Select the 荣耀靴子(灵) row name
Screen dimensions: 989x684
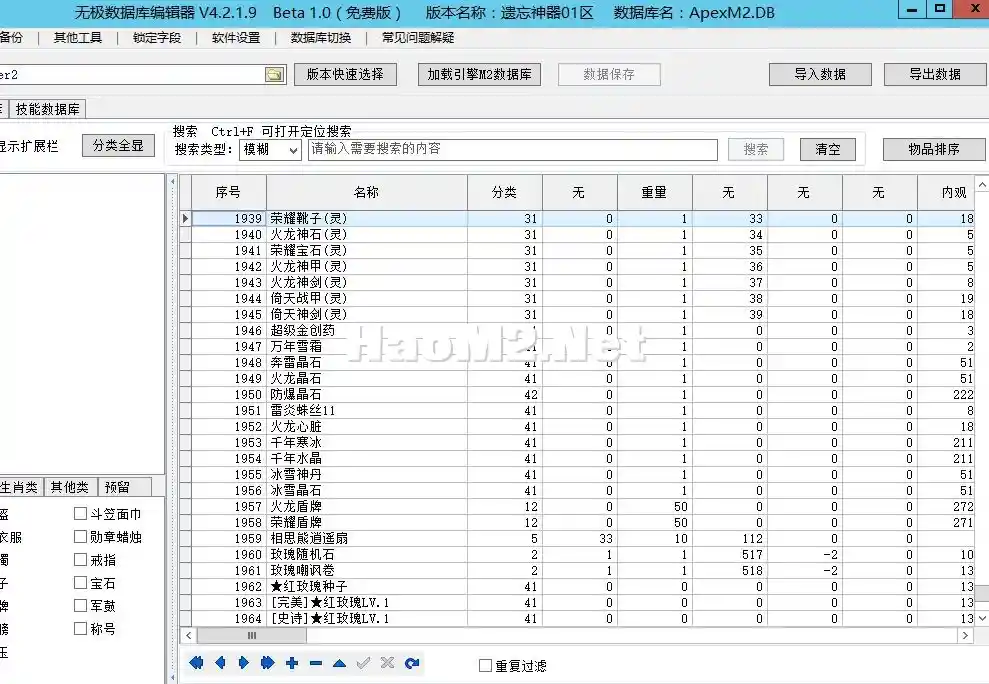point(367,218)
